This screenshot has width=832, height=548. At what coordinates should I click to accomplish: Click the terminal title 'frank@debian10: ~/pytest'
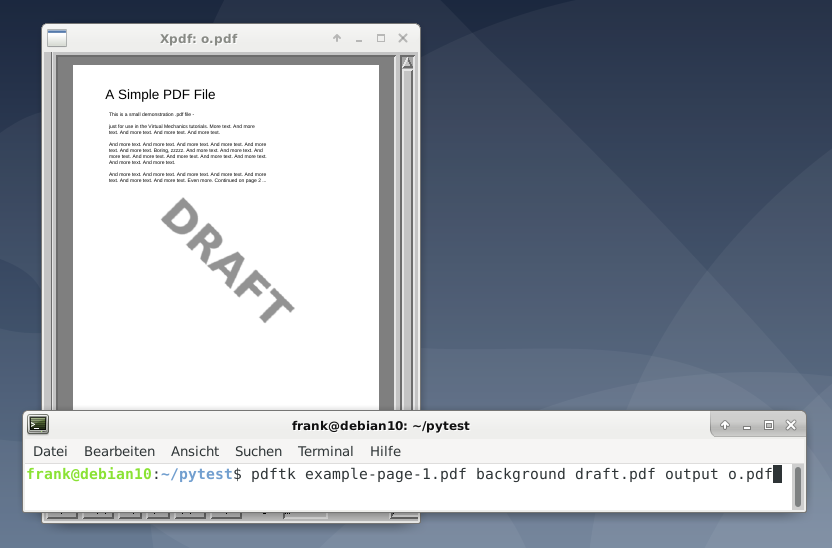pyautogui.click(x=380, y=426)
